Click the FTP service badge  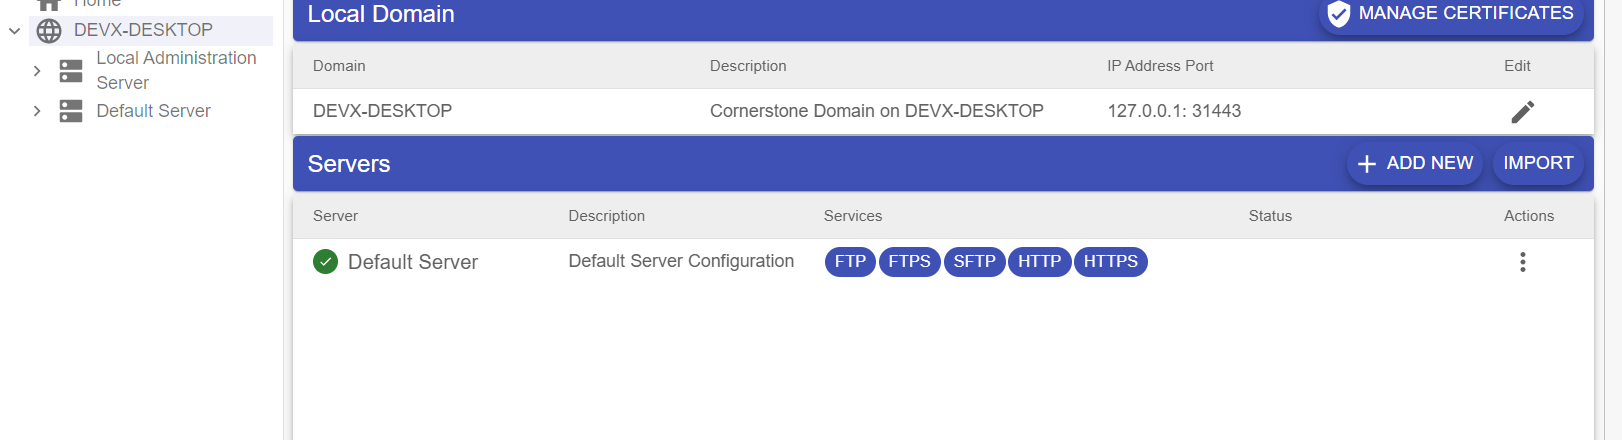850,262
